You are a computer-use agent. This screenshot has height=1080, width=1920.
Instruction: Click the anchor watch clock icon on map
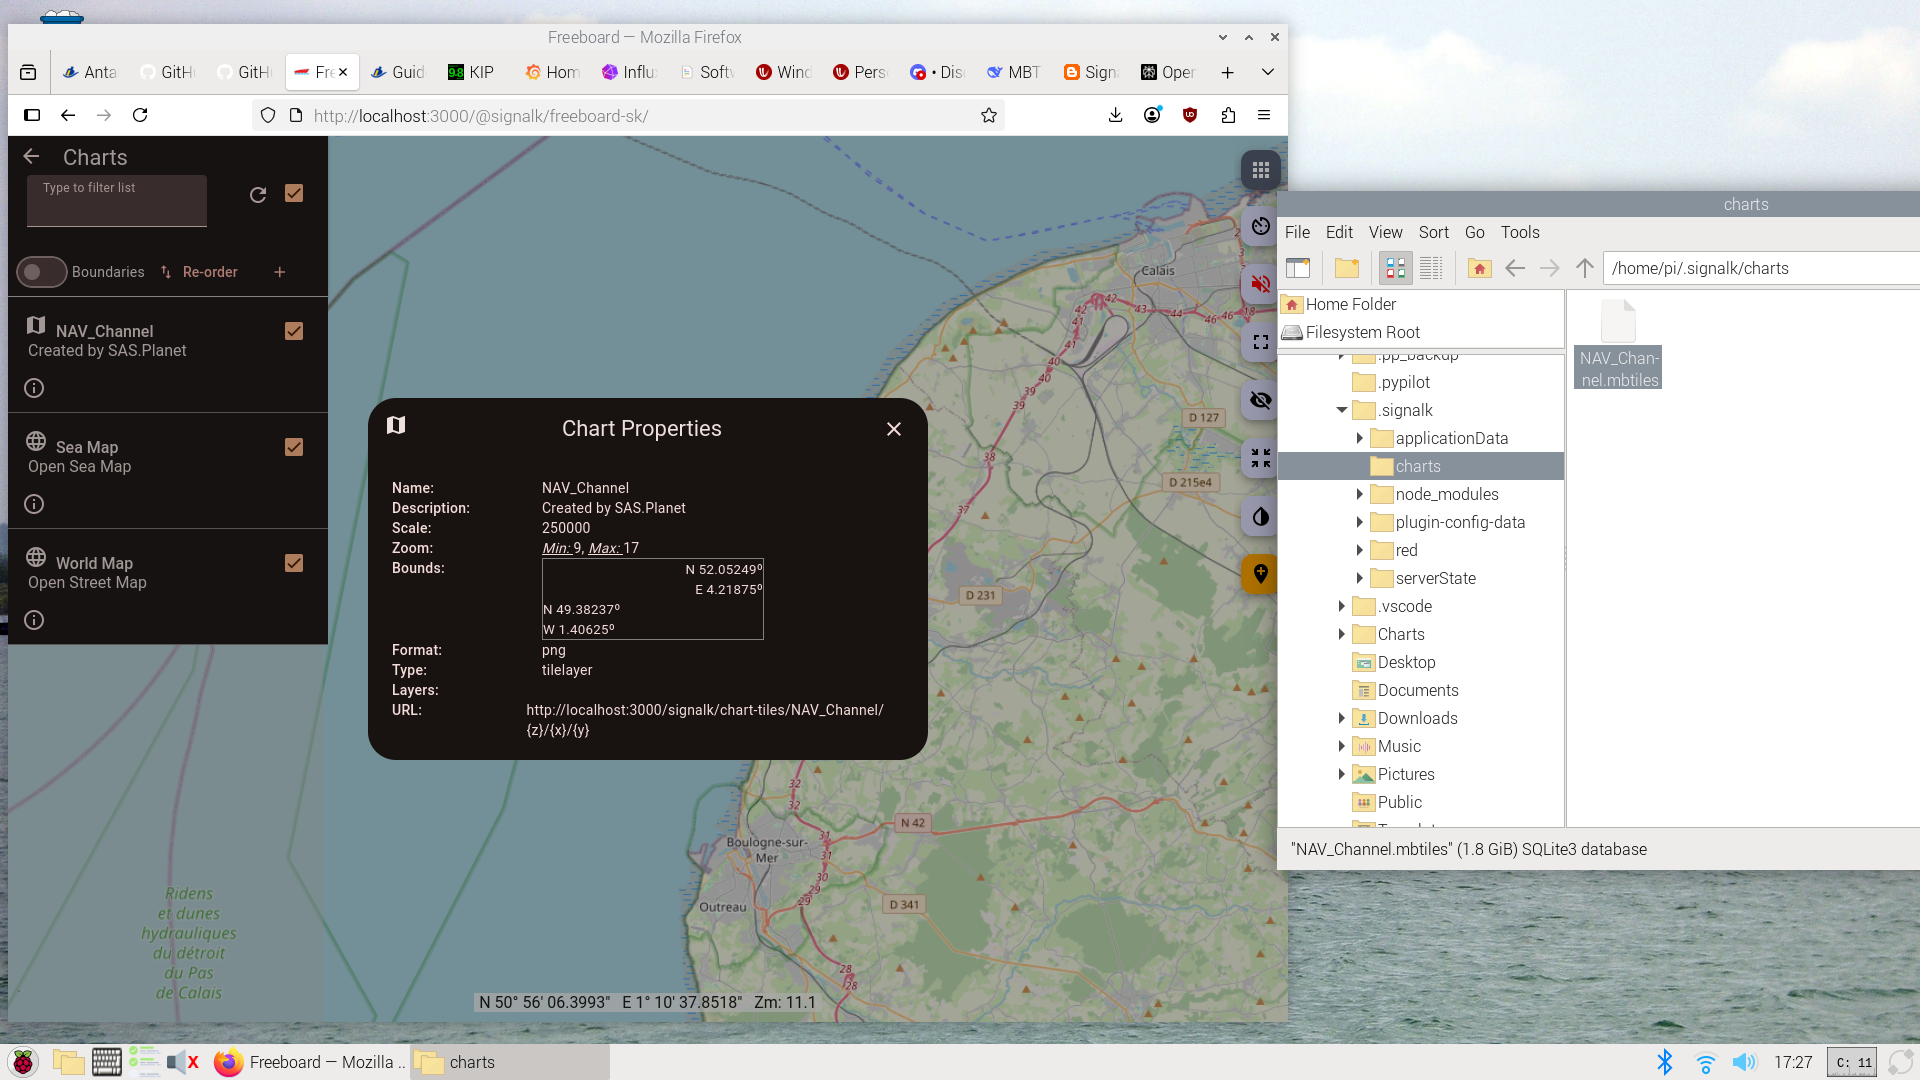point(1261,227)
